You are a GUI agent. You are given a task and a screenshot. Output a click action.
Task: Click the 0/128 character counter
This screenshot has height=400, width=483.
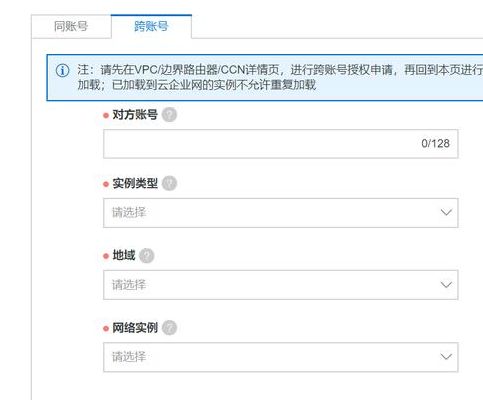pos(435,144)
